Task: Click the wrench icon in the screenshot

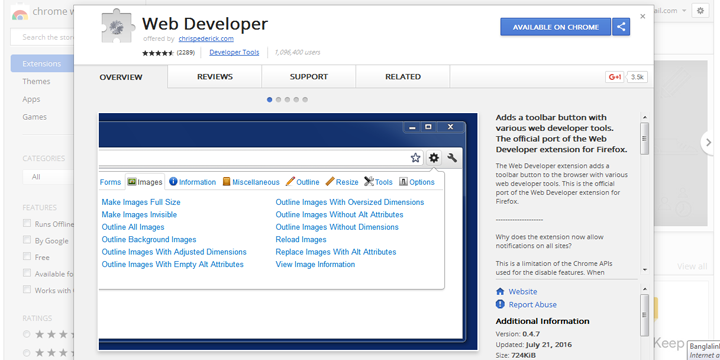Action: click(452, 158)
